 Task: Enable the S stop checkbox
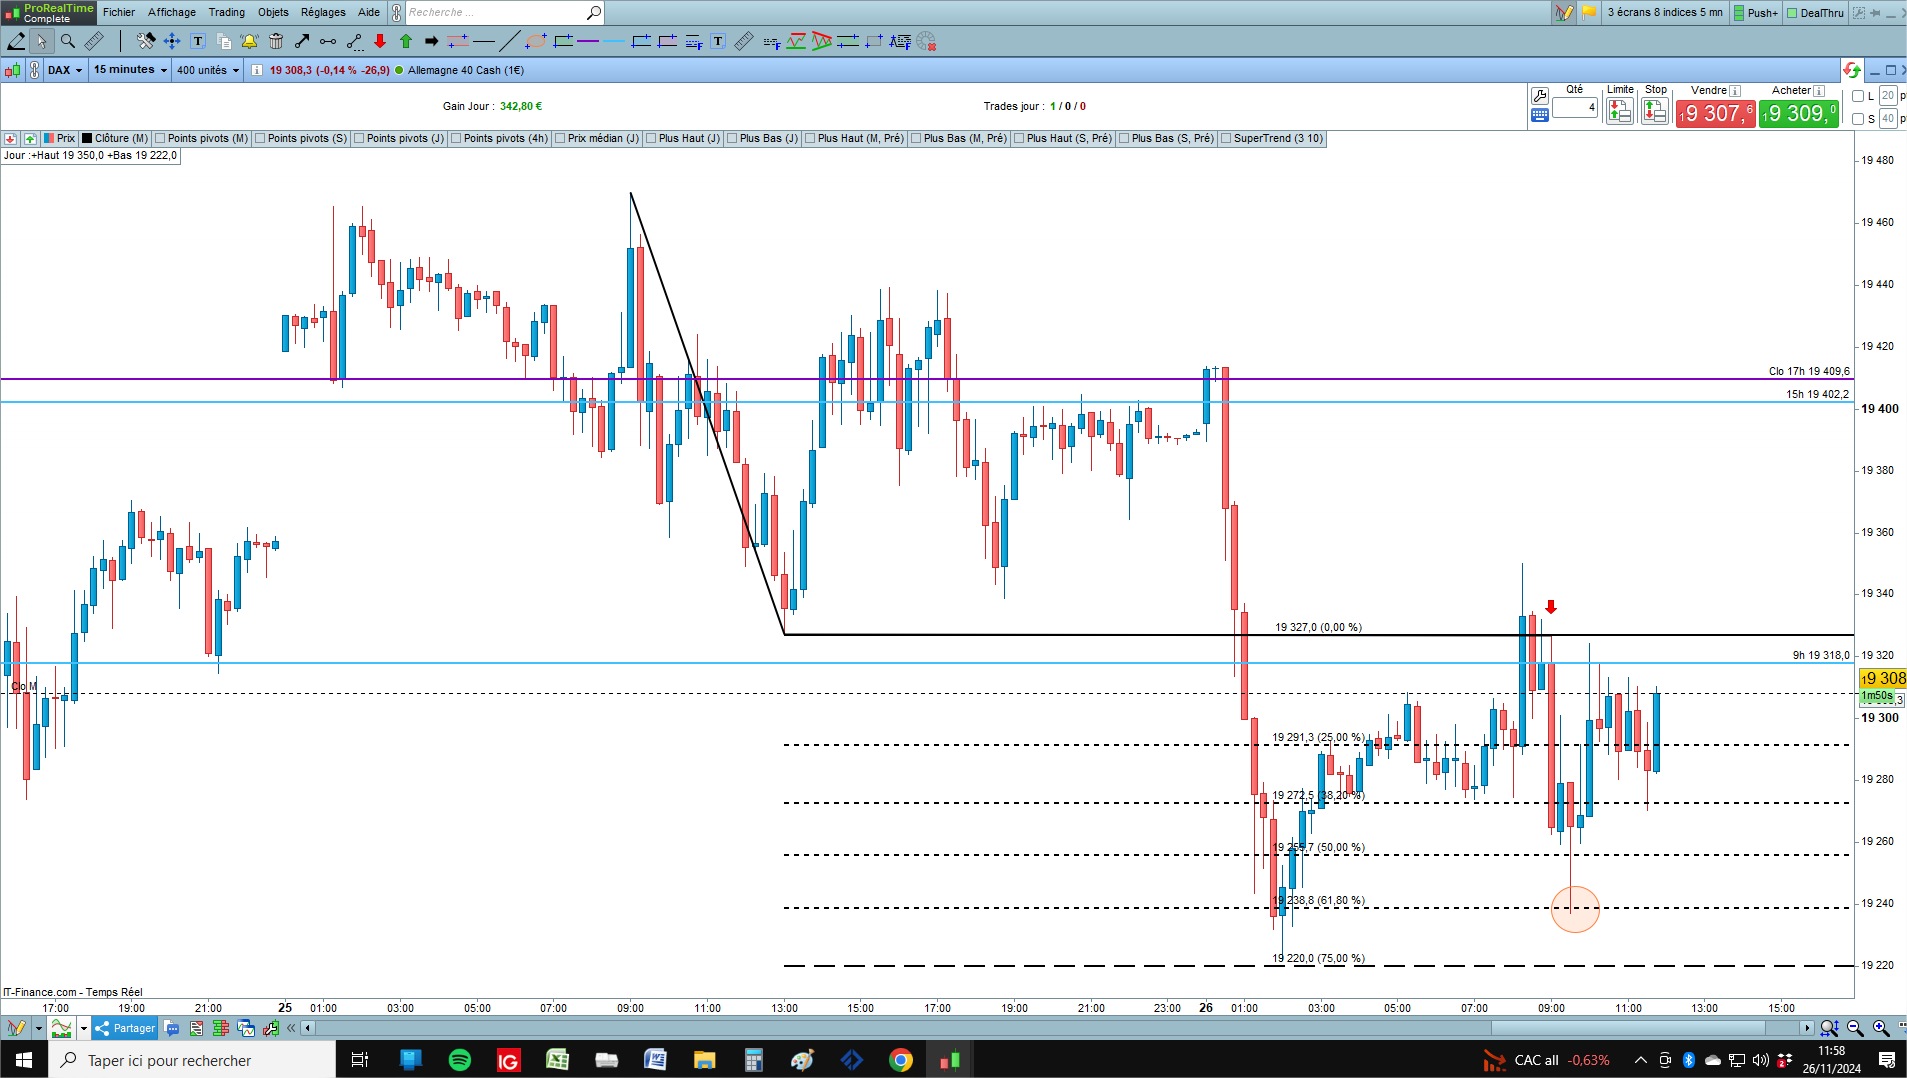click(x=1858, y=119)
